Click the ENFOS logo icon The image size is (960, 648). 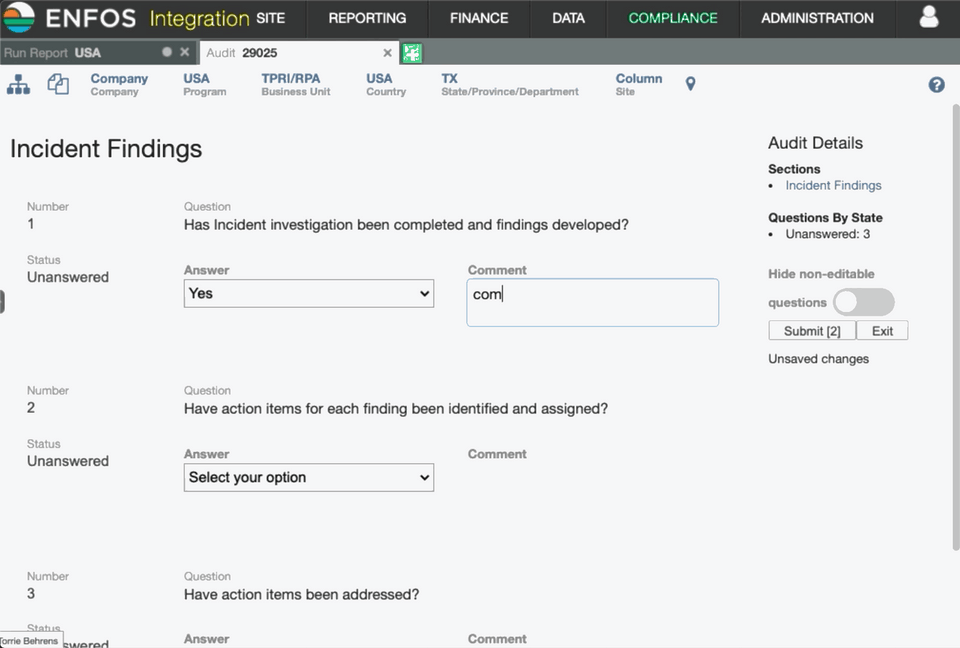tap(19, 17)
